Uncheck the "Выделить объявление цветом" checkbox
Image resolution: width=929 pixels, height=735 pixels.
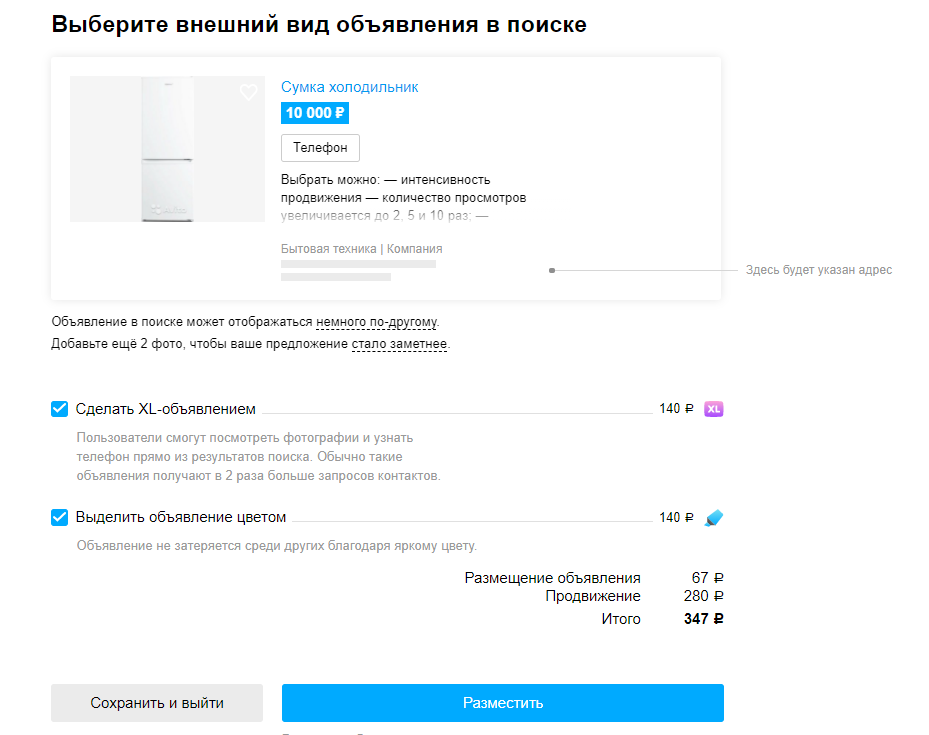pyautogui.click(x=60, y=518)
